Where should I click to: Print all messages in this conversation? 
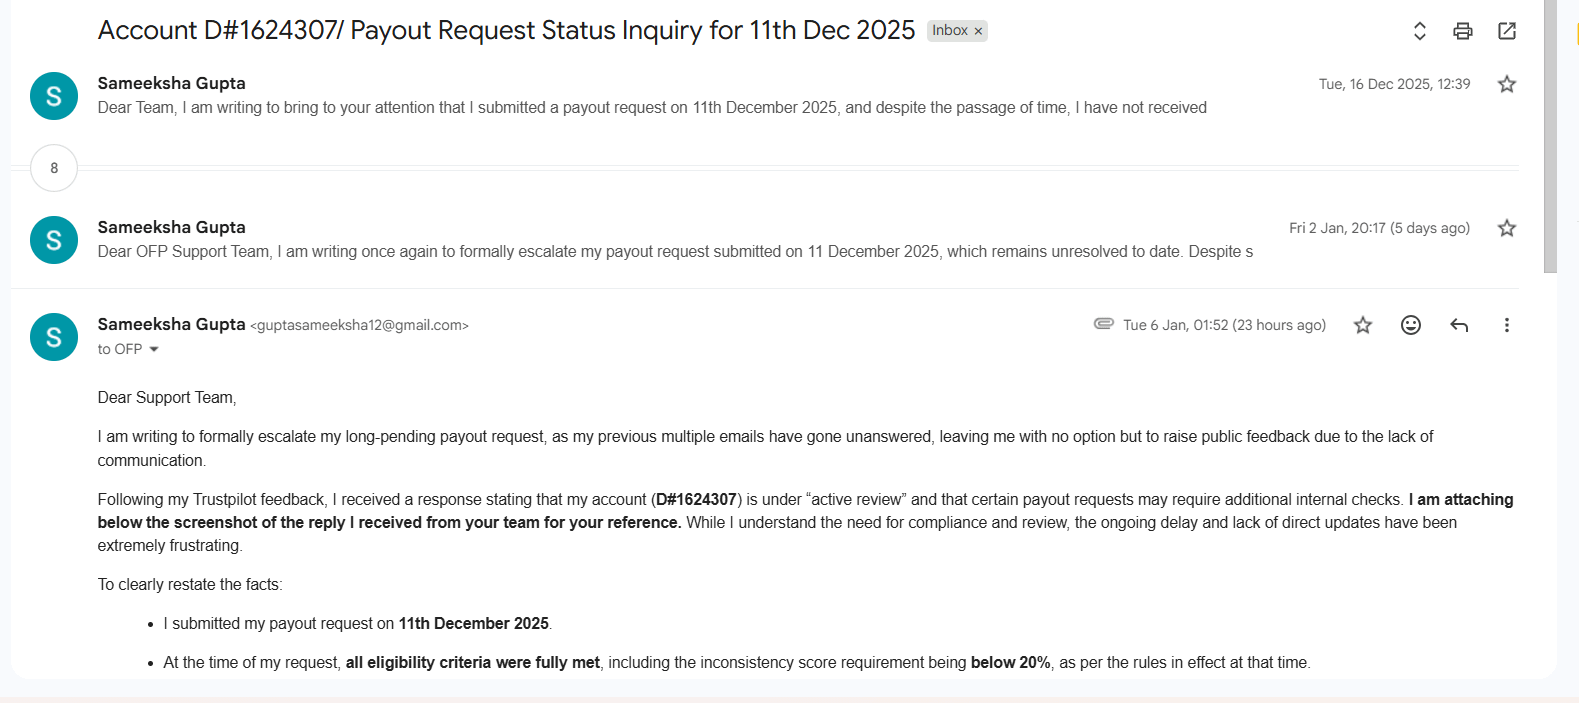pyautogui.click(x=1462, y=31)
